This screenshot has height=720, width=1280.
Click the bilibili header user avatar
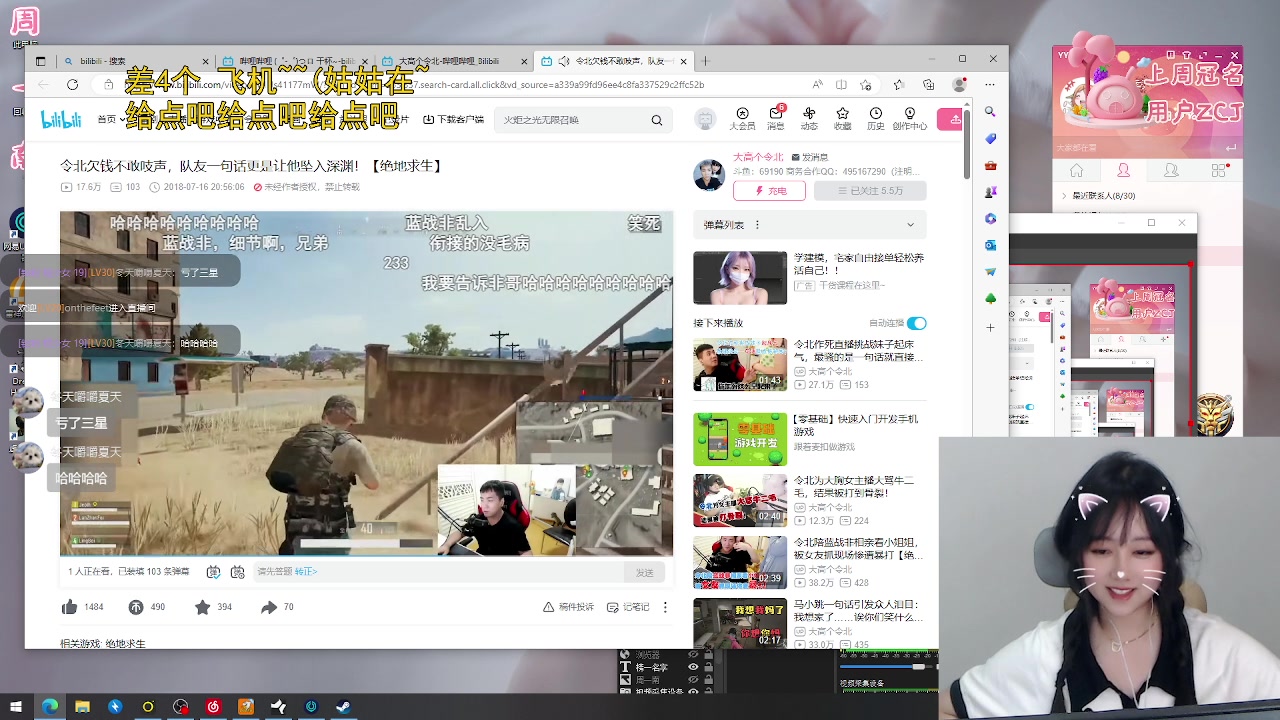(706, 119)
